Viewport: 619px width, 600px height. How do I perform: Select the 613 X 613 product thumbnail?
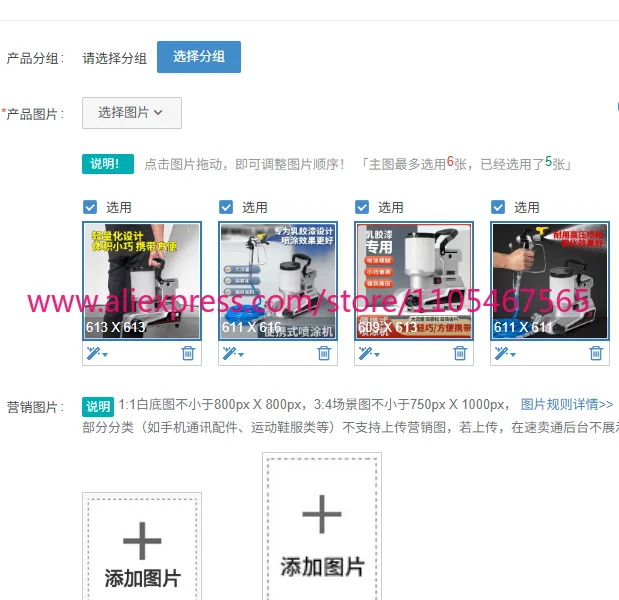point(142,281)
